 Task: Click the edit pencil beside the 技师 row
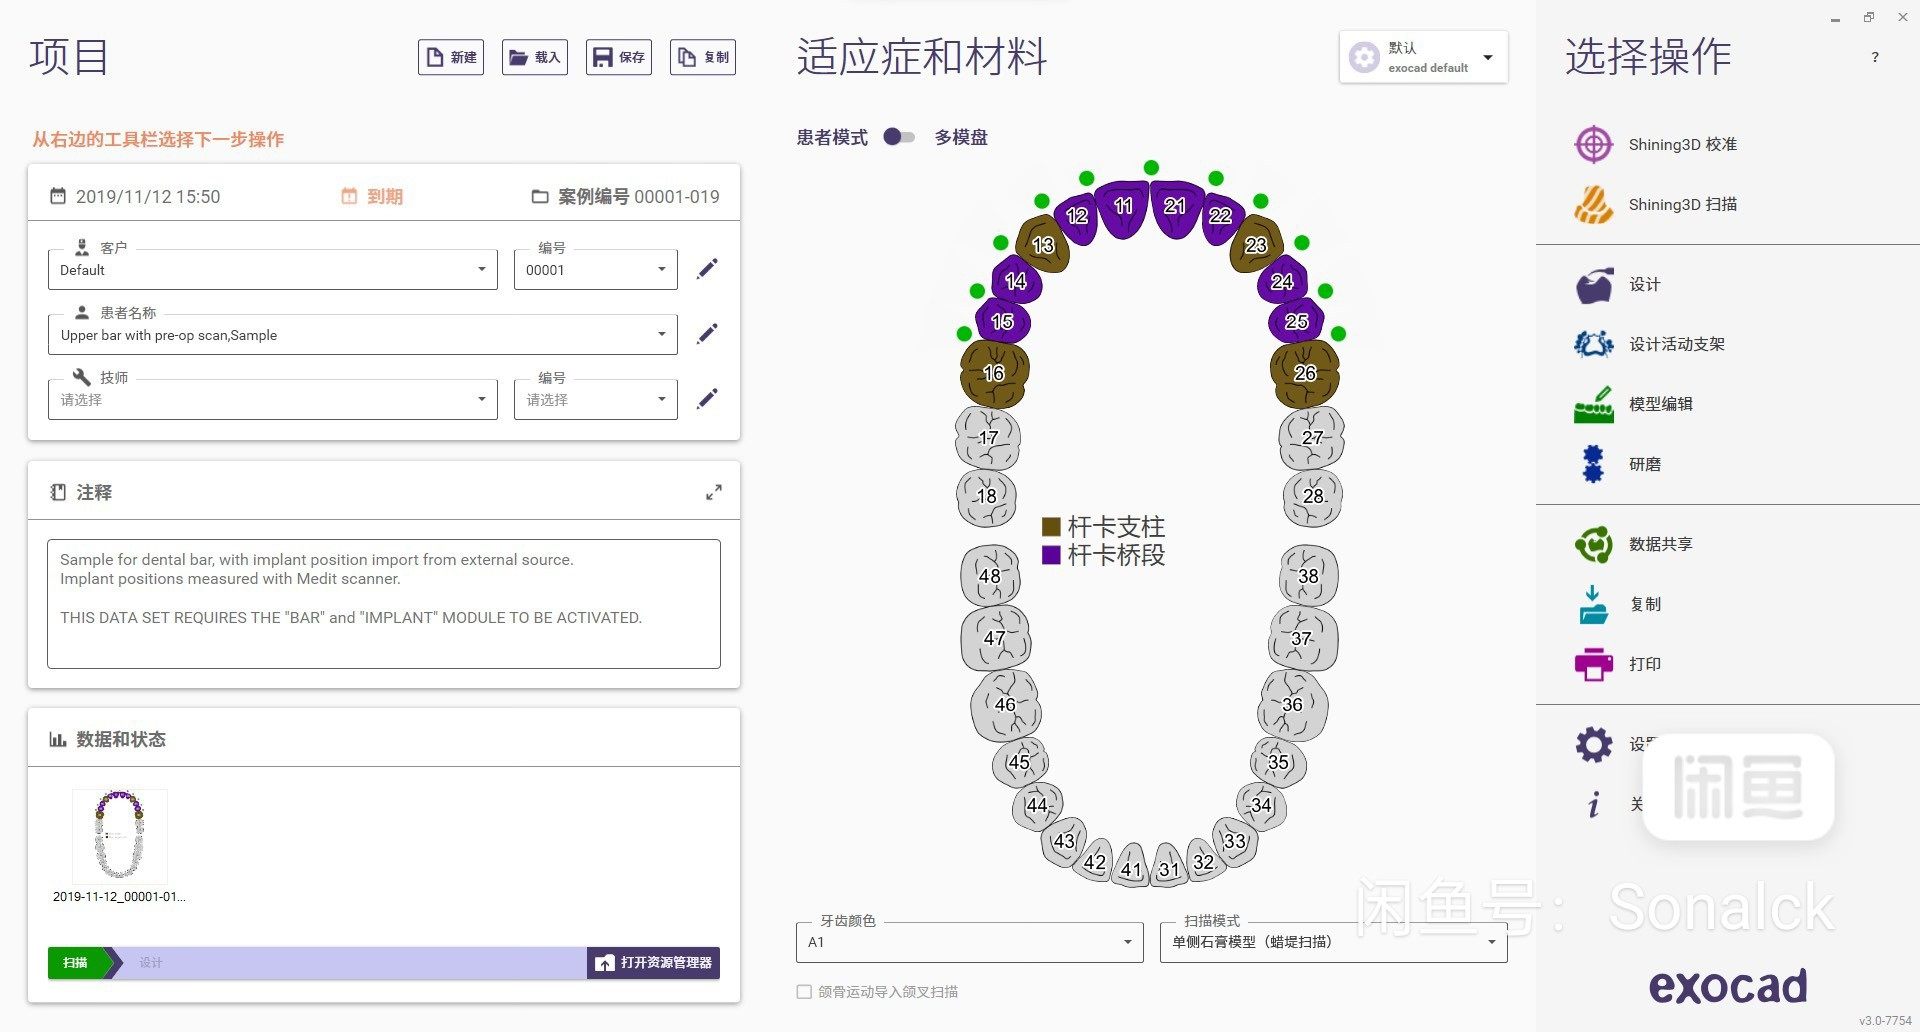[x=707, y=398]
